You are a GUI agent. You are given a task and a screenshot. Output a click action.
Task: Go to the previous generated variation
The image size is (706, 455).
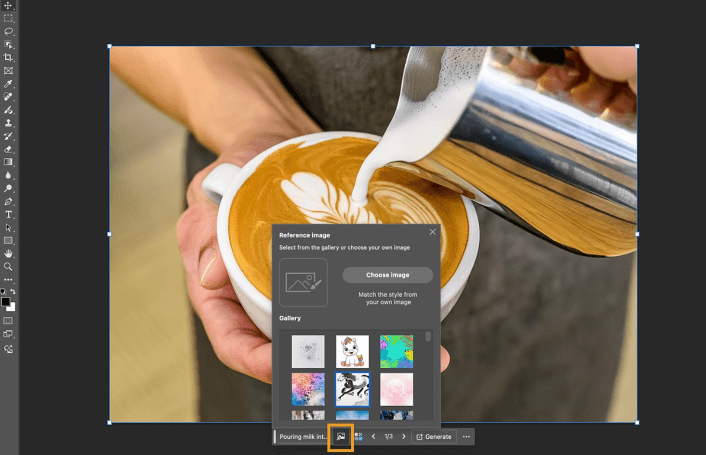pyautogui.click(x=373, y=437)
